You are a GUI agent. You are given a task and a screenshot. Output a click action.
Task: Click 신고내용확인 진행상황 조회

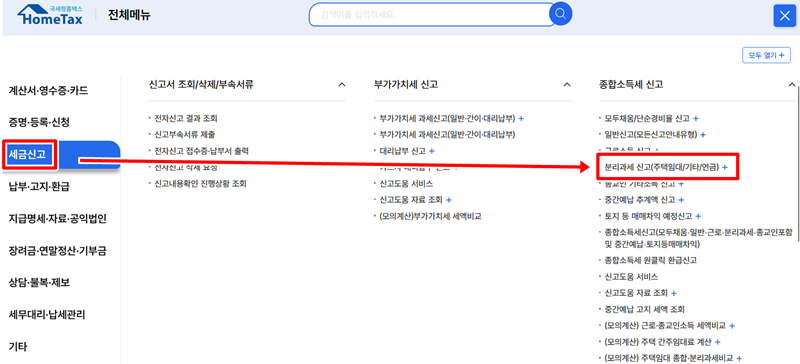pyautogui.click(x=201, y=183)
